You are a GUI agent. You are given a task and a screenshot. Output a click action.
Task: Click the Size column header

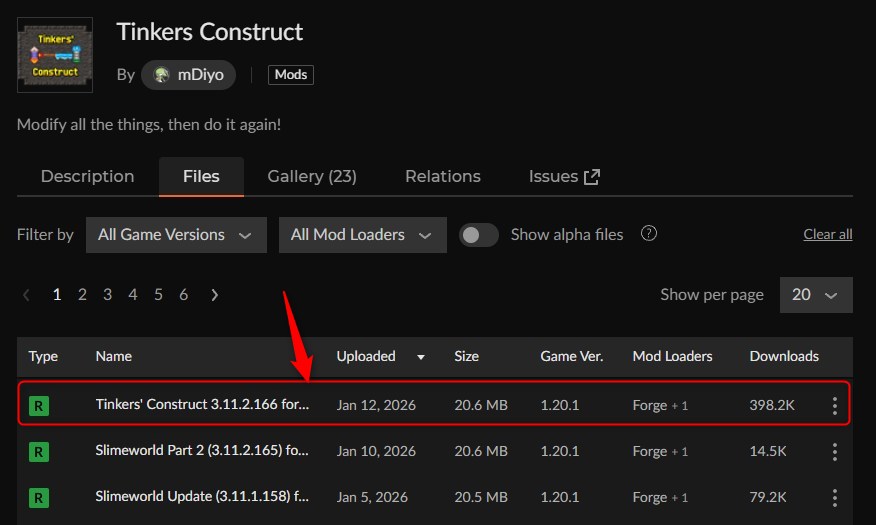click(466, 356)
